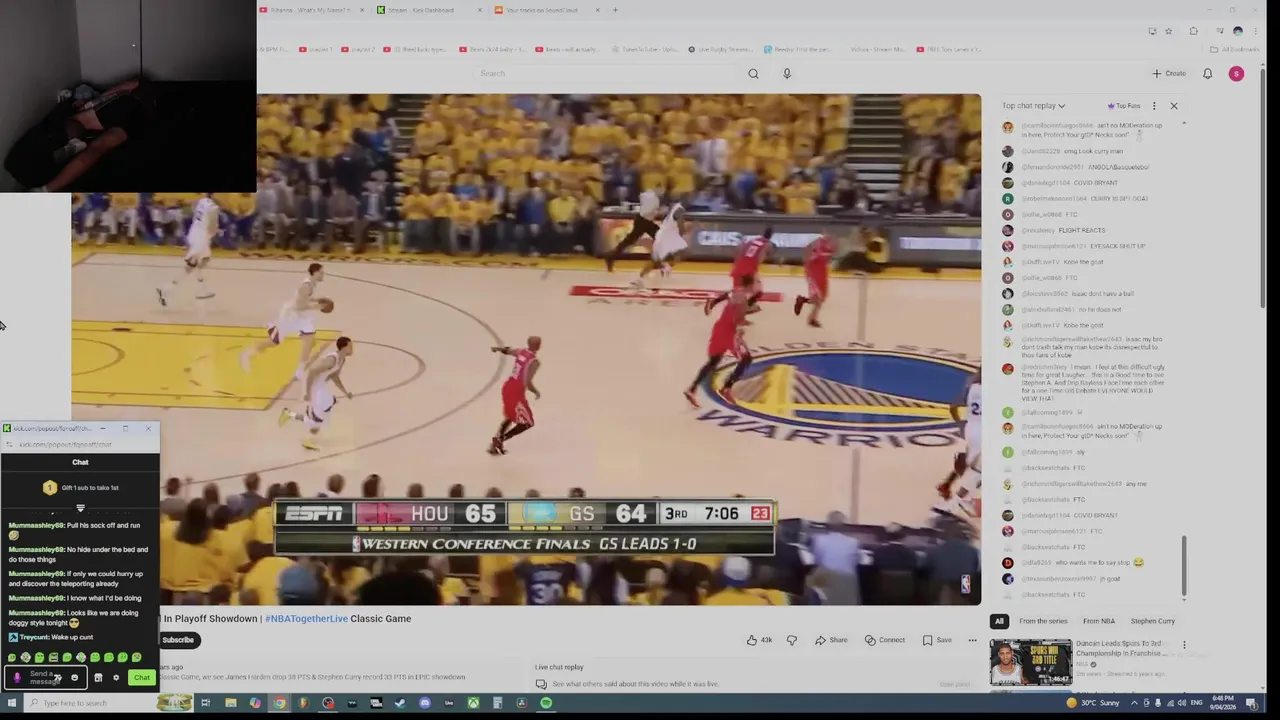The image size is (1280, 720).
Task: Open YouTube notifications bell
Action: (x=1207, y=73)
